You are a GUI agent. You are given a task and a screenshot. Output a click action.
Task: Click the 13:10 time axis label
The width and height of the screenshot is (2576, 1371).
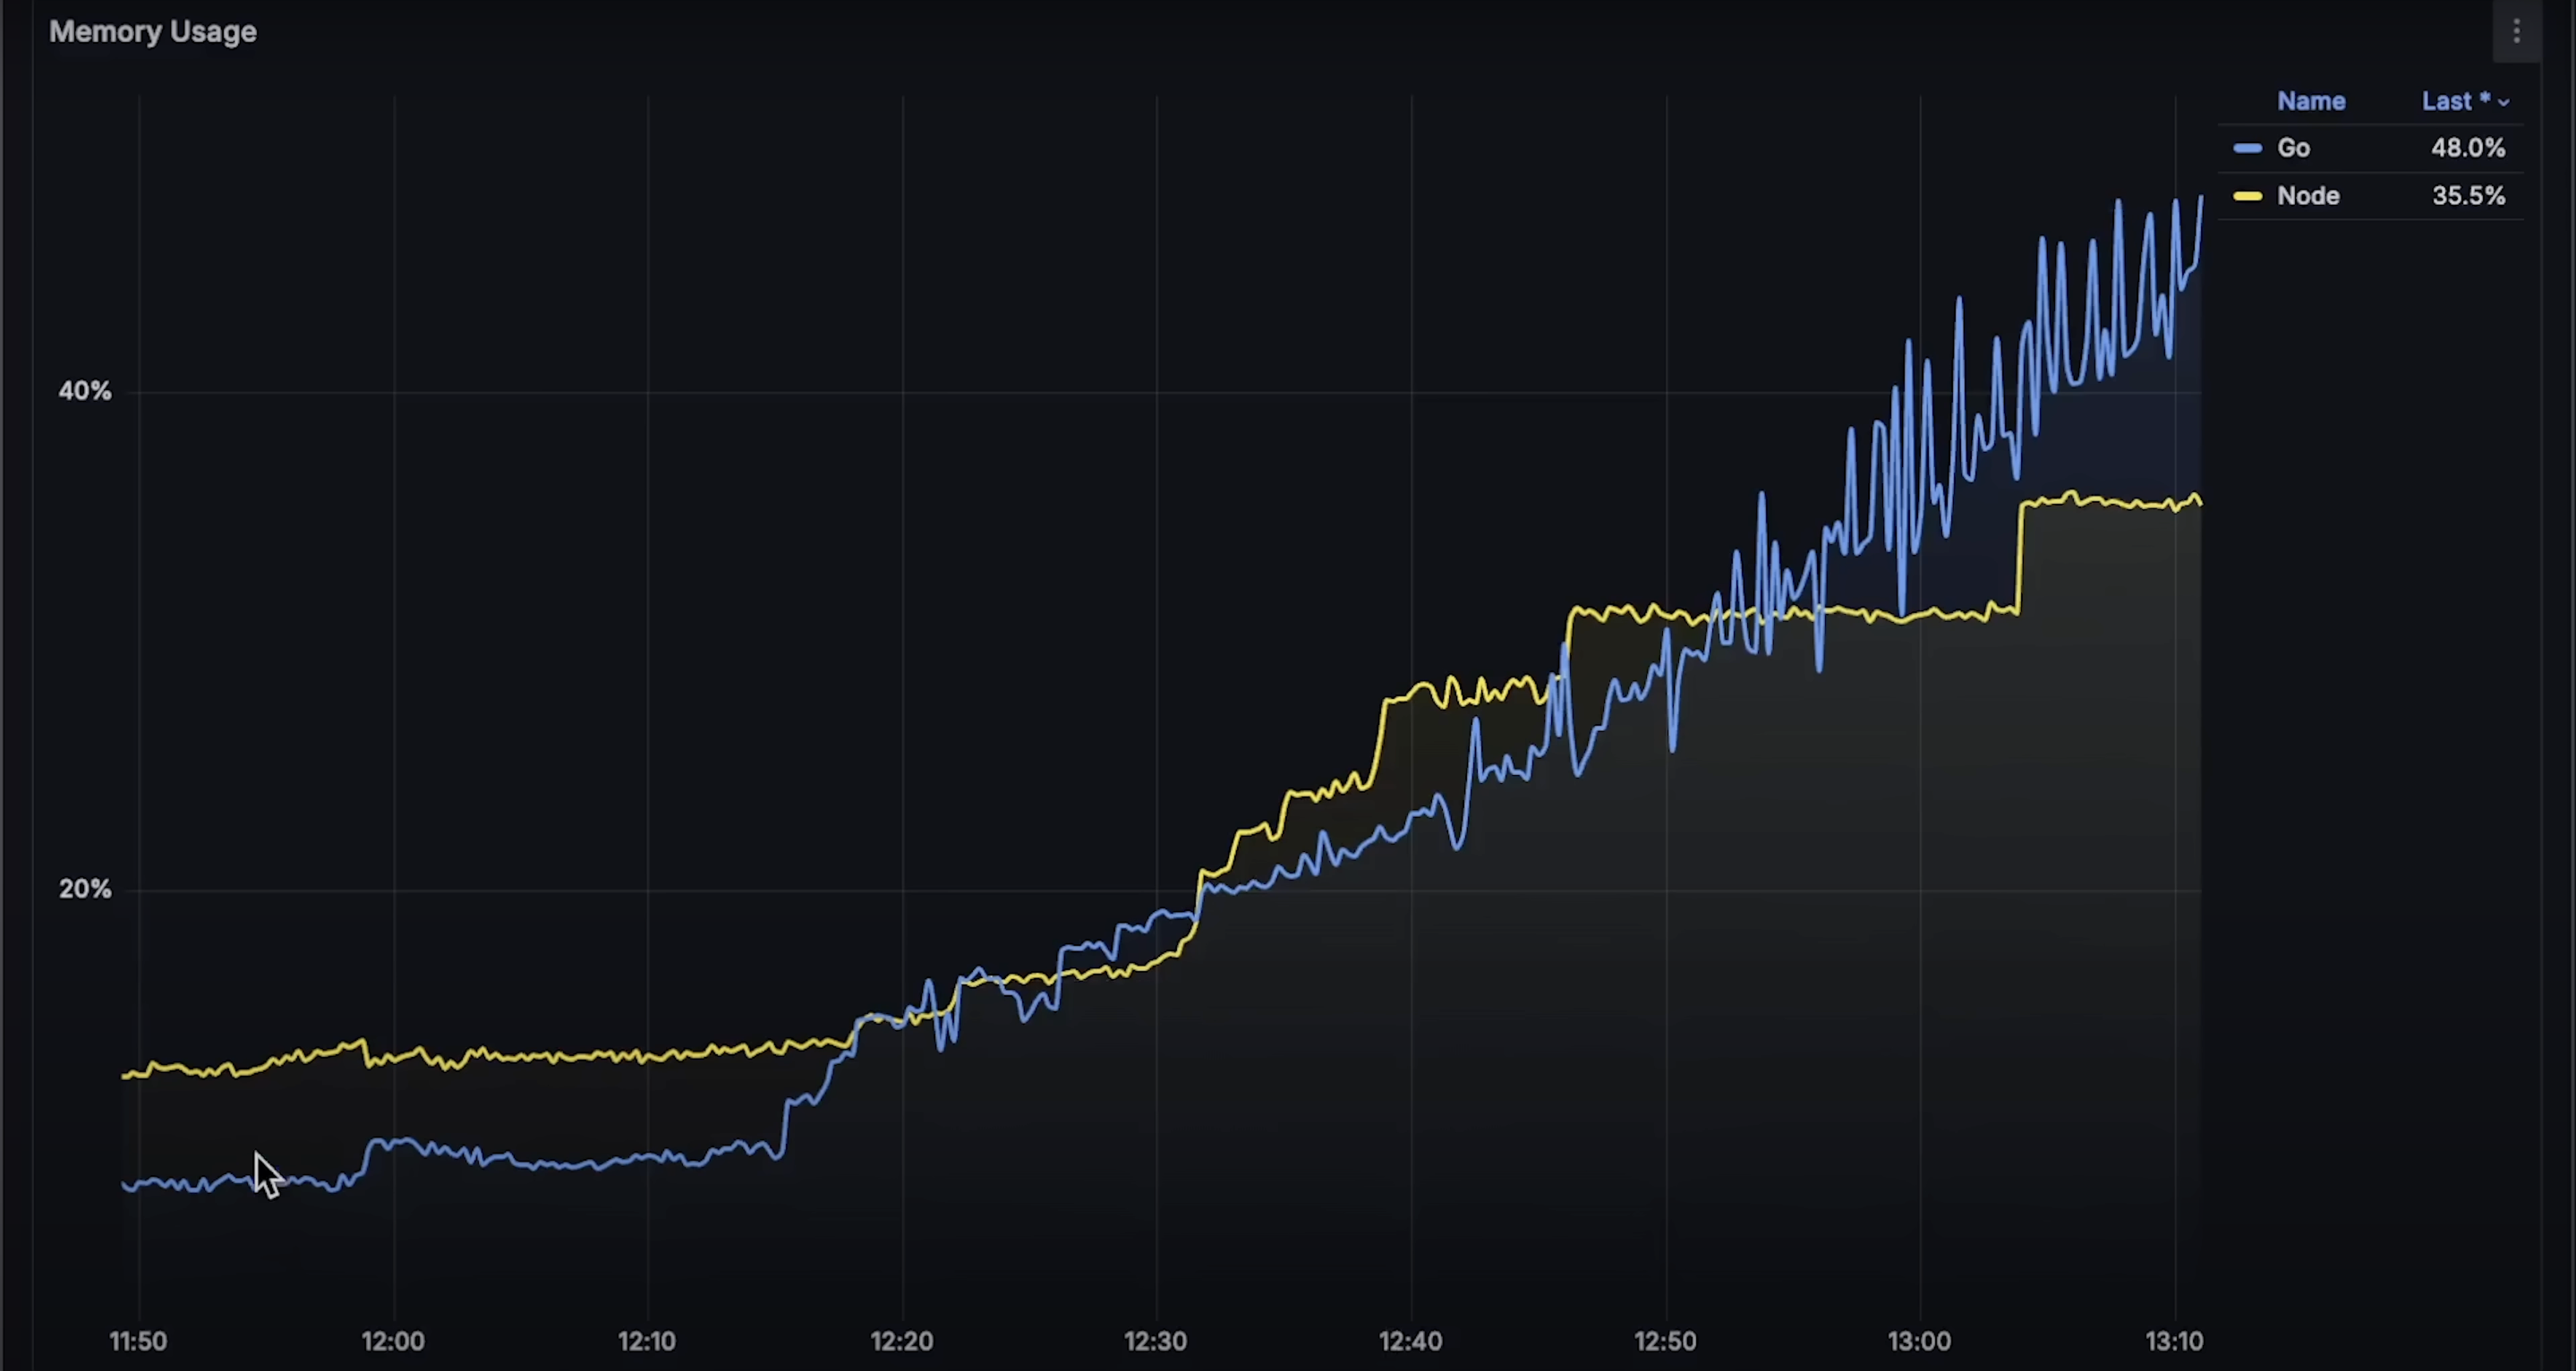point(2174,1341)
